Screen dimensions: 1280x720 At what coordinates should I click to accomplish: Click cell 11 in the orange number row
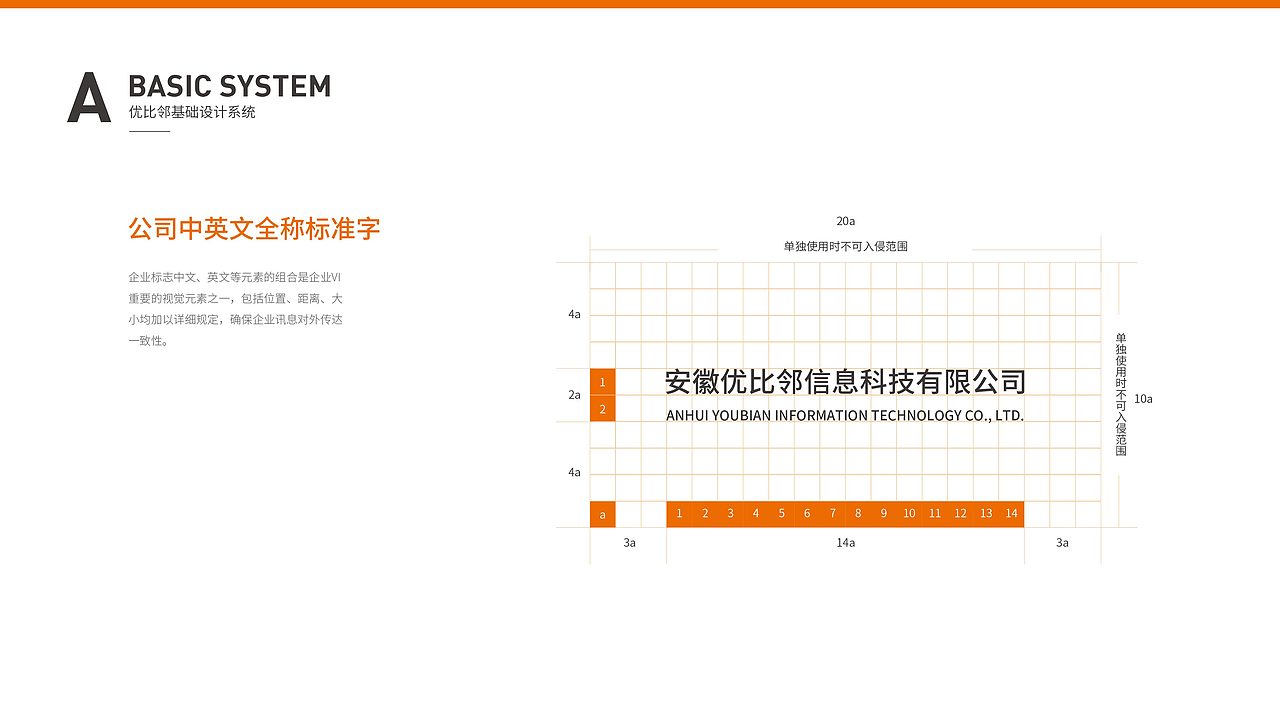(935, 514)
